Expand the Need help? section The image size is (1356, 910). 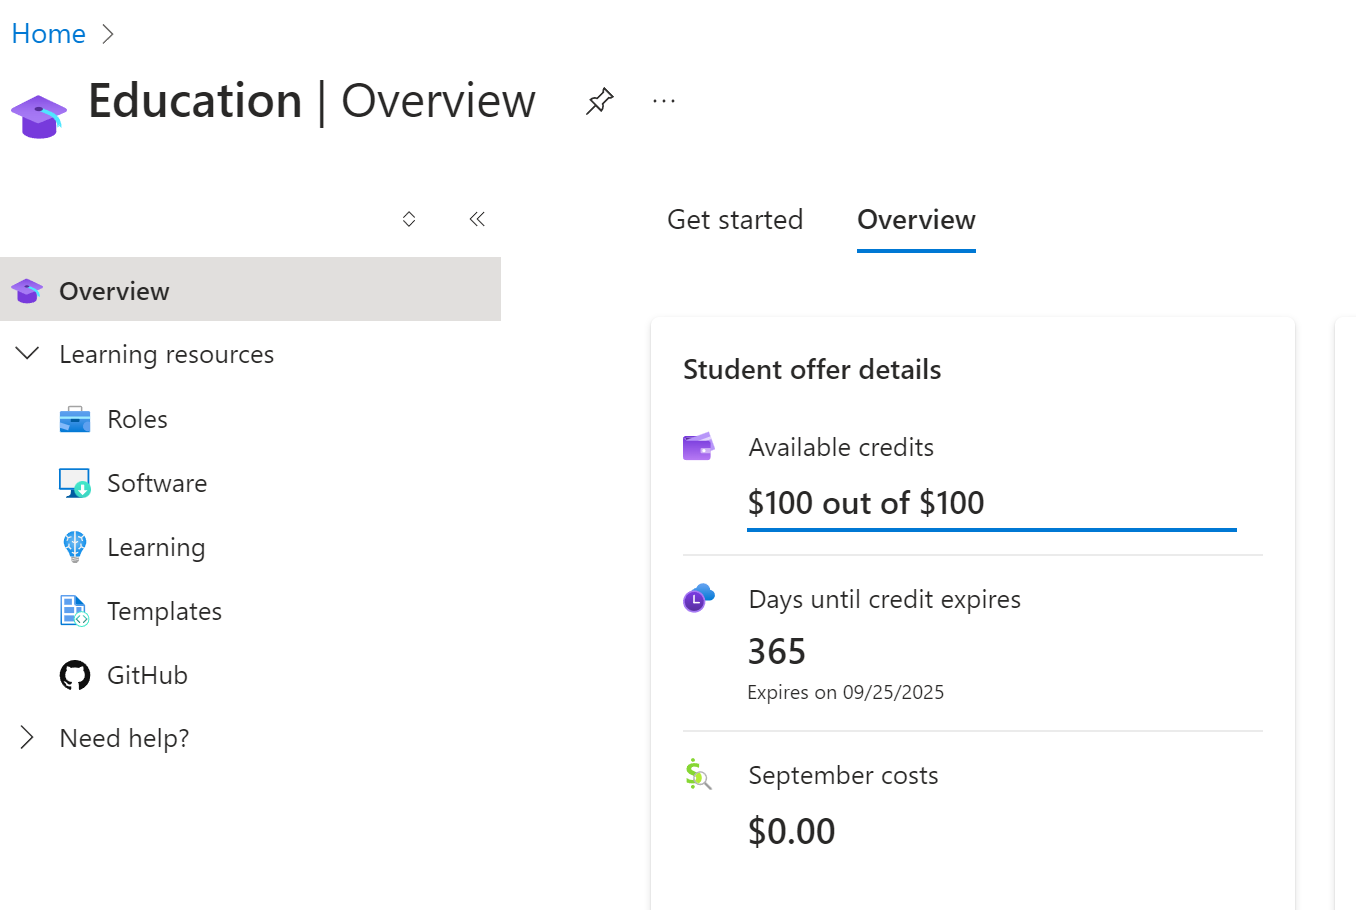point(28,738)
